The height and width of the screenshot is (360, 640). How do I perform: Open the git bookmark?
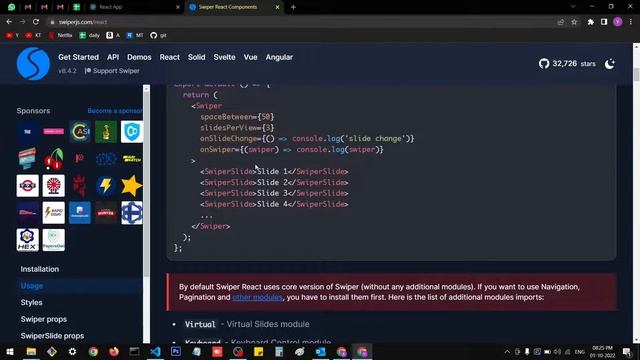click(x=158, y=36)
